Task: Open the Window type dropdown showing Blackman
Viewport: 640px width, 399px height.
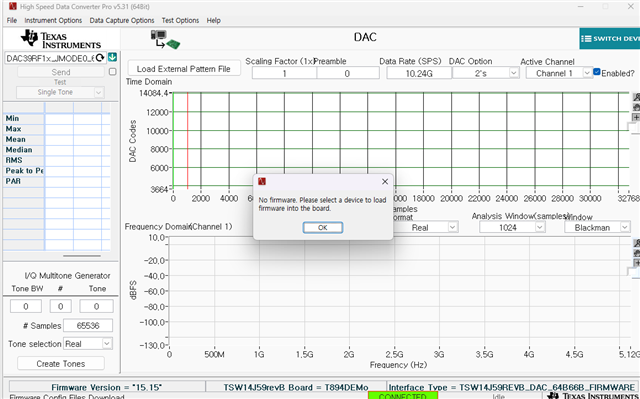Action: 597,227
